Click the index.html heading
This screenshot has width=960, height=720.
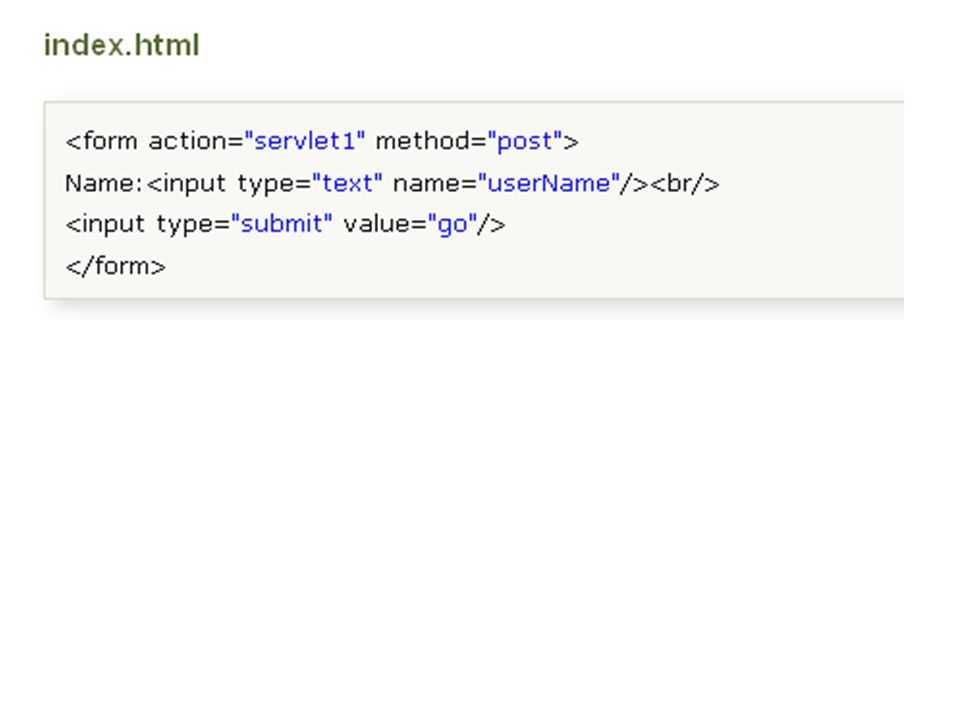click(x=121, y=45)
